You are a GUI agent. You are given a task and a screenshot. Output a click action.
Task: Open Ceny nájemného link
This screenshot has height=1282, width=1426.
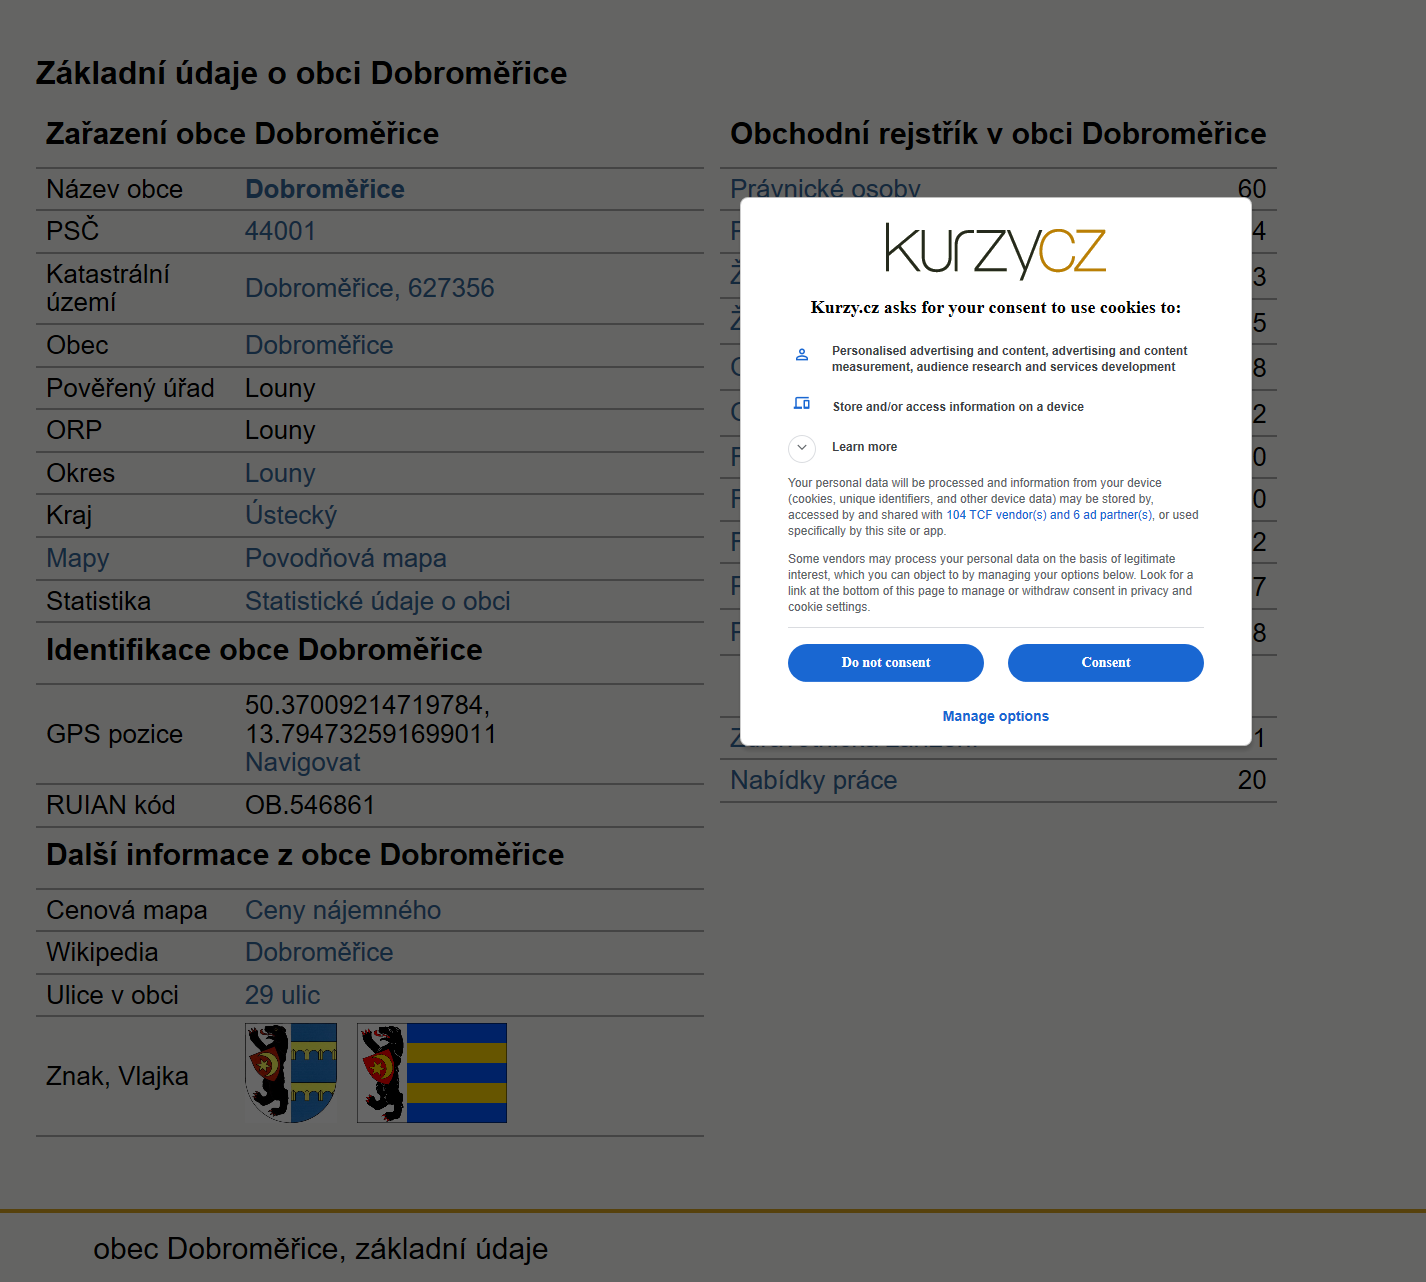point(343,910)
